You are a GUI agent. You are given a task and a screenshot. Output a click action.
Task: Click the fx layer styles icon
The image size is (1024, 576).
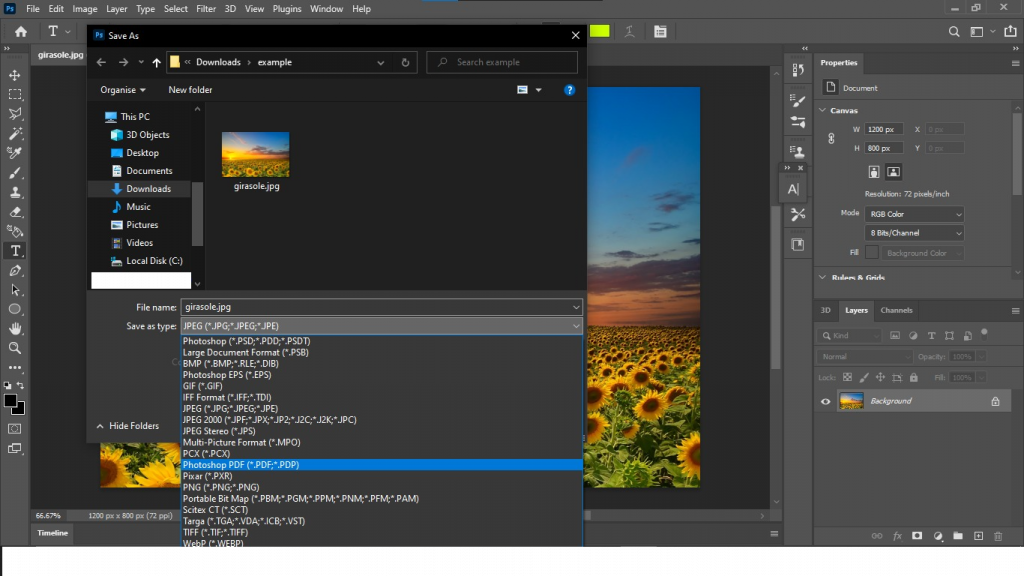pyautogui.click(x=898, y=536)
